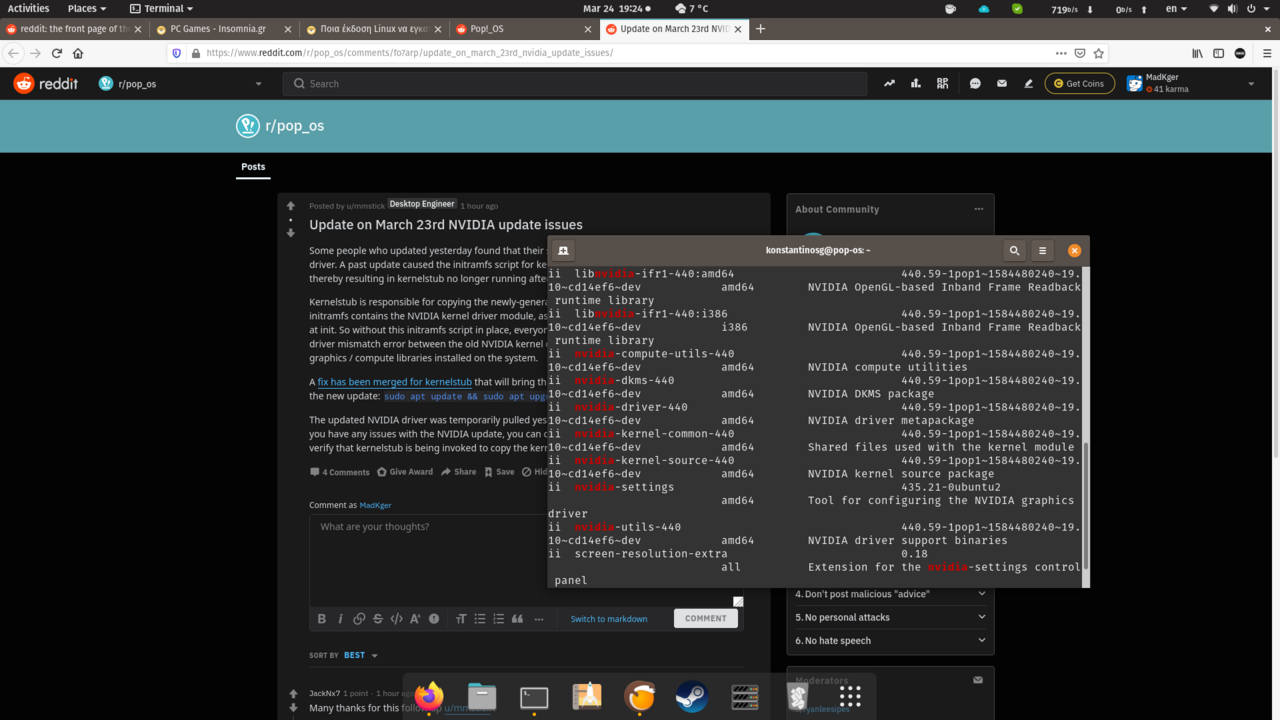Toggle heading formatting icon

click(x=461, y=619)
